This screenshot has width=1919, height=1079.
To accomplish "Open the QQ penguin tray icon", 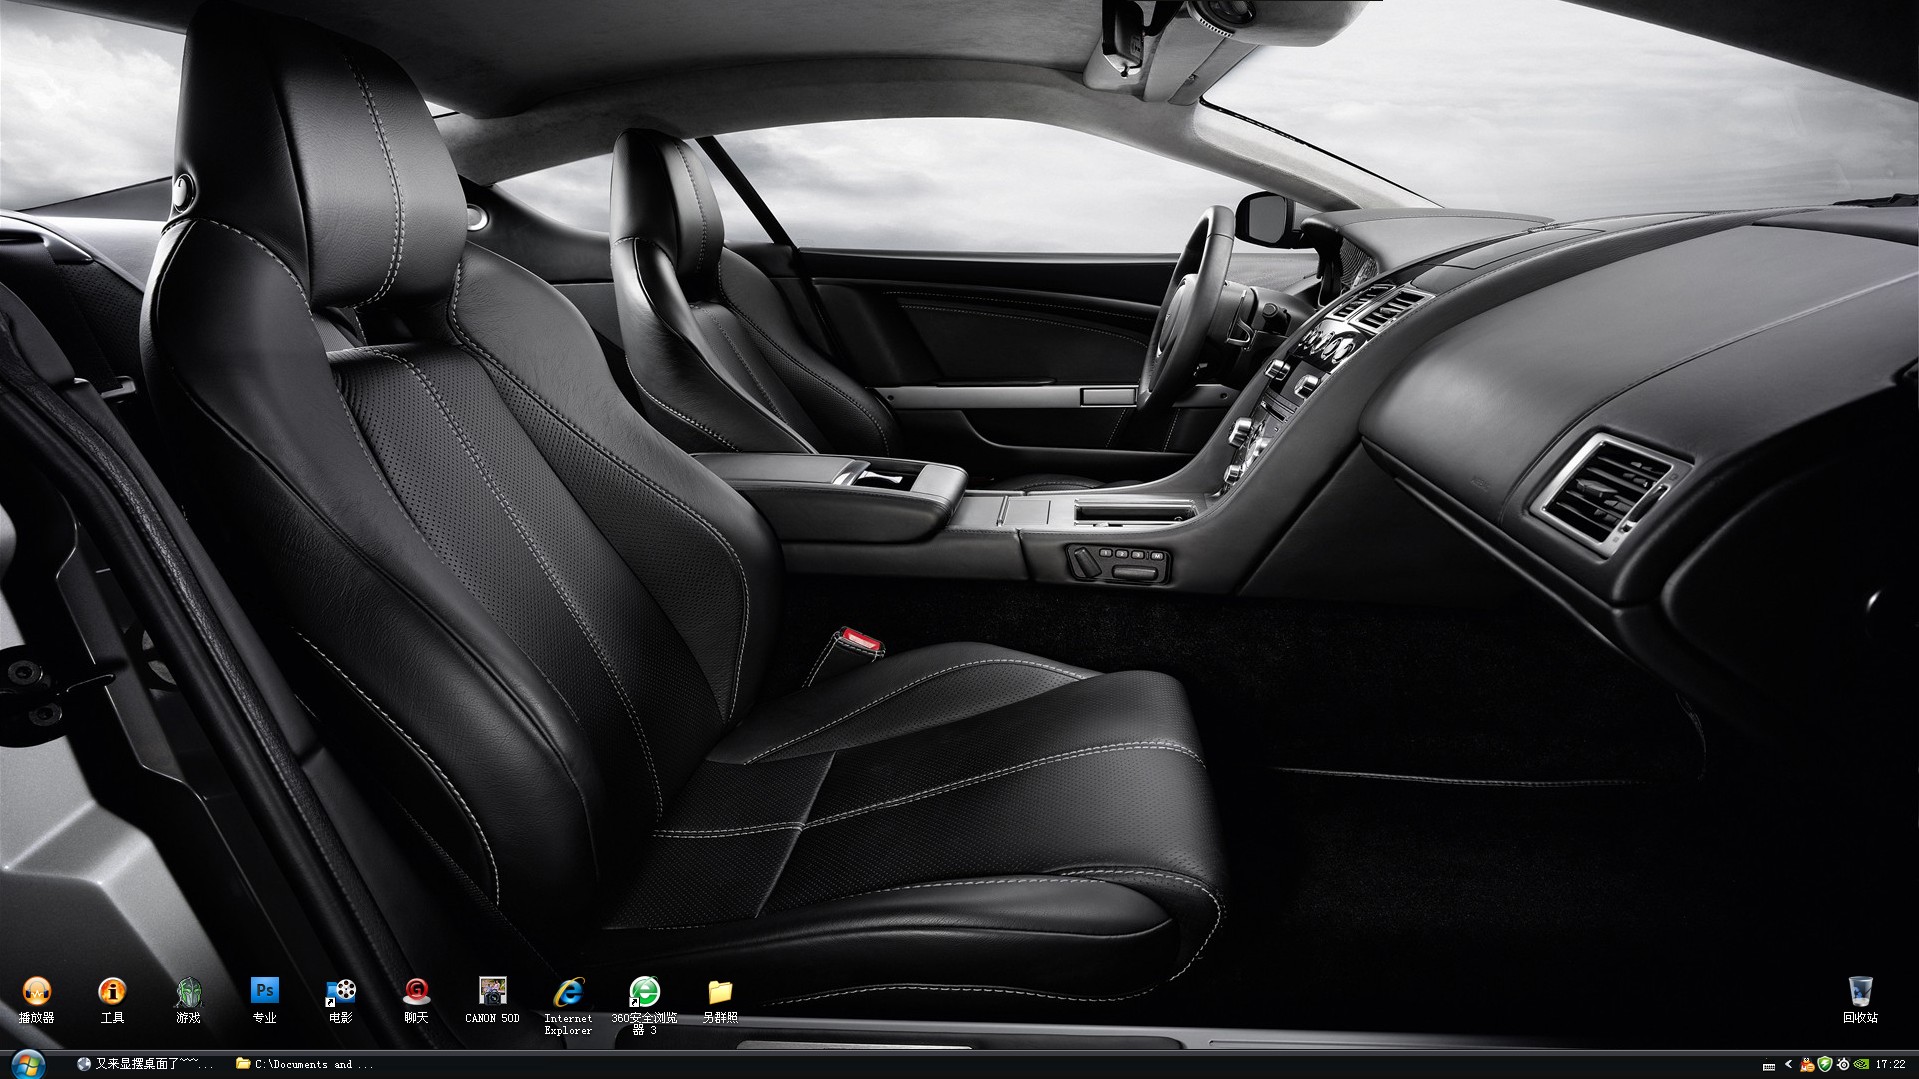I will [x=1807, y=1064].
